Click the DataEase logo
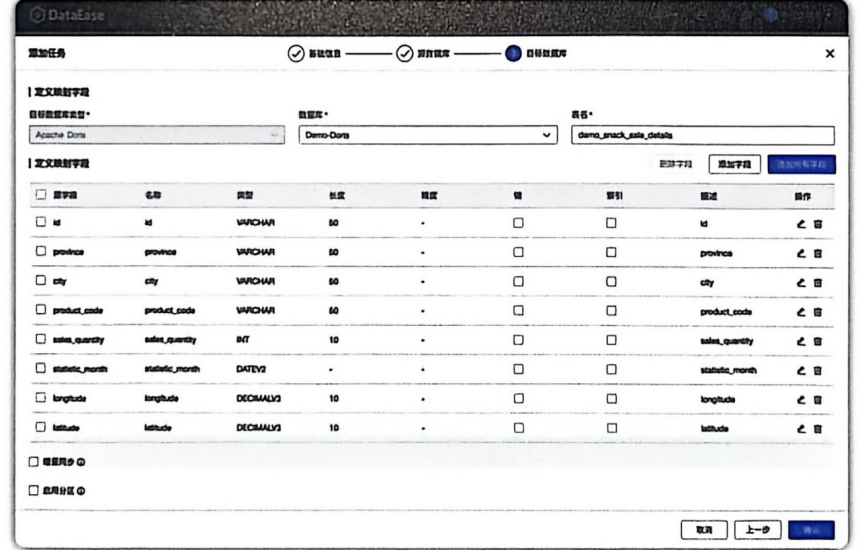The image size is (860, 550). pyautogui.click(x=67, y=15)
